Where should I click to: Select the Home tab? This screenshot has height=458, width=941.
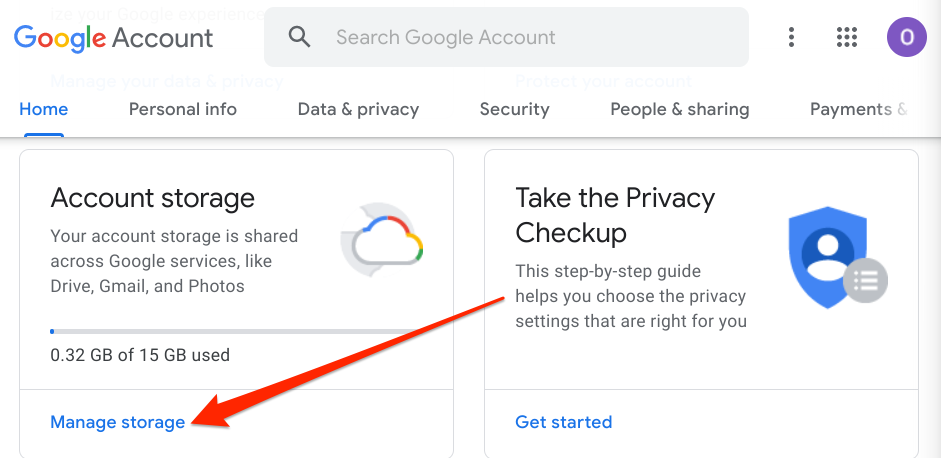click(44, 109)
